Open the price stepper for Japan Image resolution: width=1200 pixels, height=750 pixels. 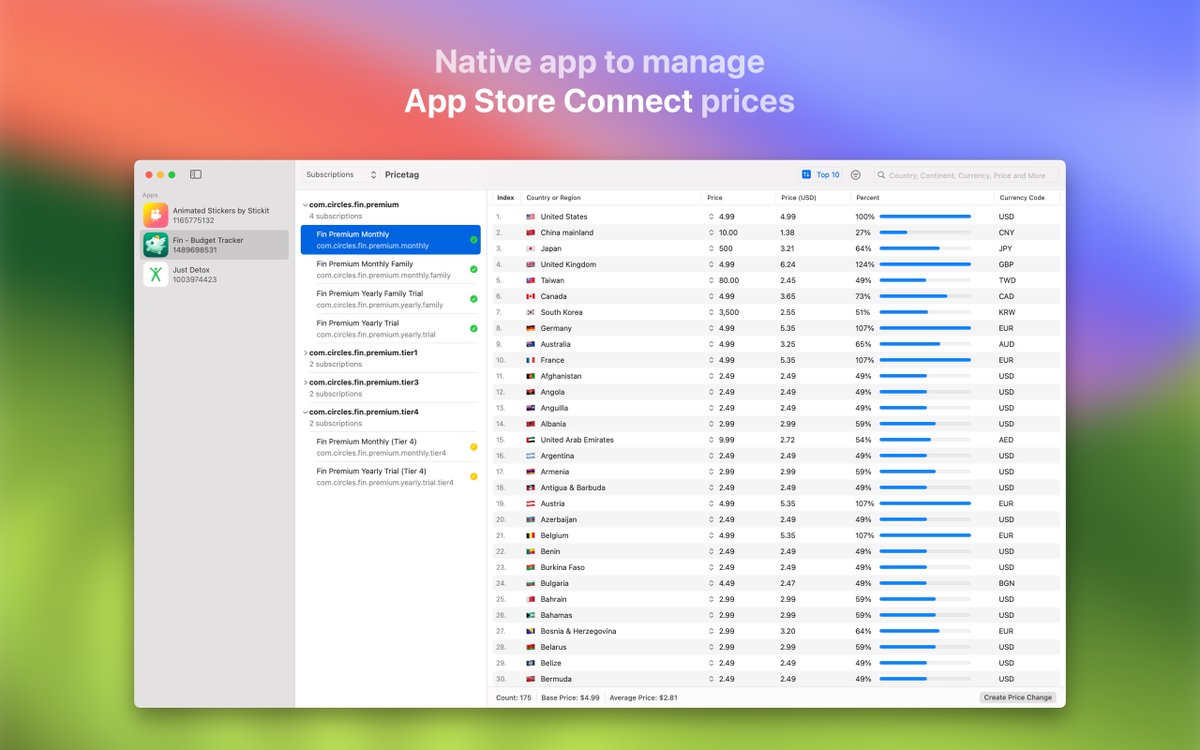712,249
